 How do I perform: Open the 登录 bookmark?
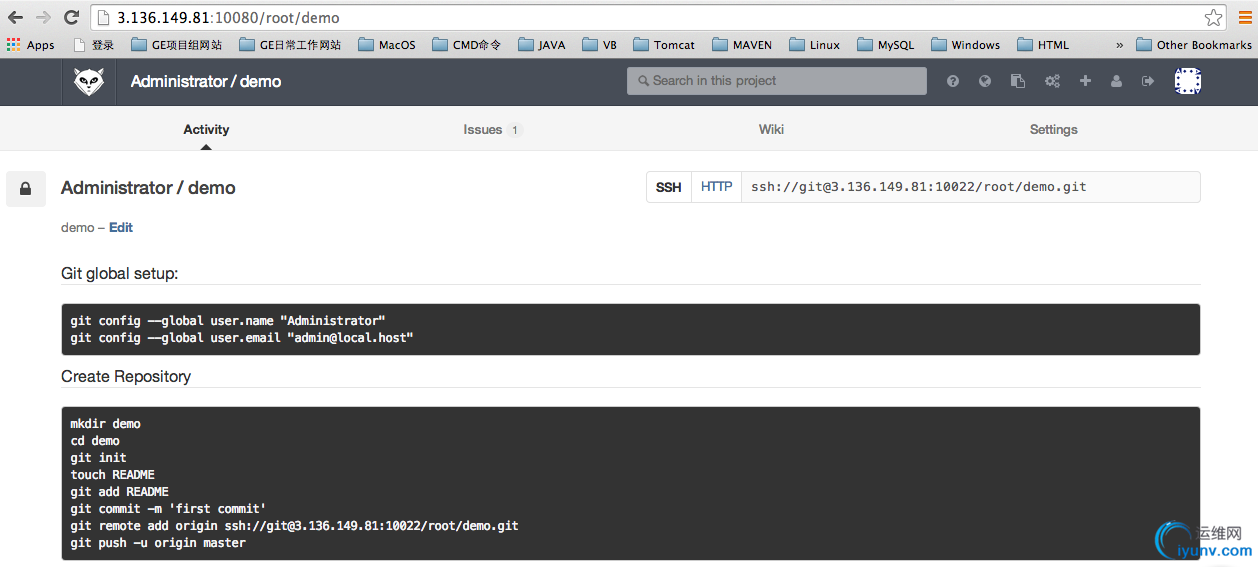point(95,45)
